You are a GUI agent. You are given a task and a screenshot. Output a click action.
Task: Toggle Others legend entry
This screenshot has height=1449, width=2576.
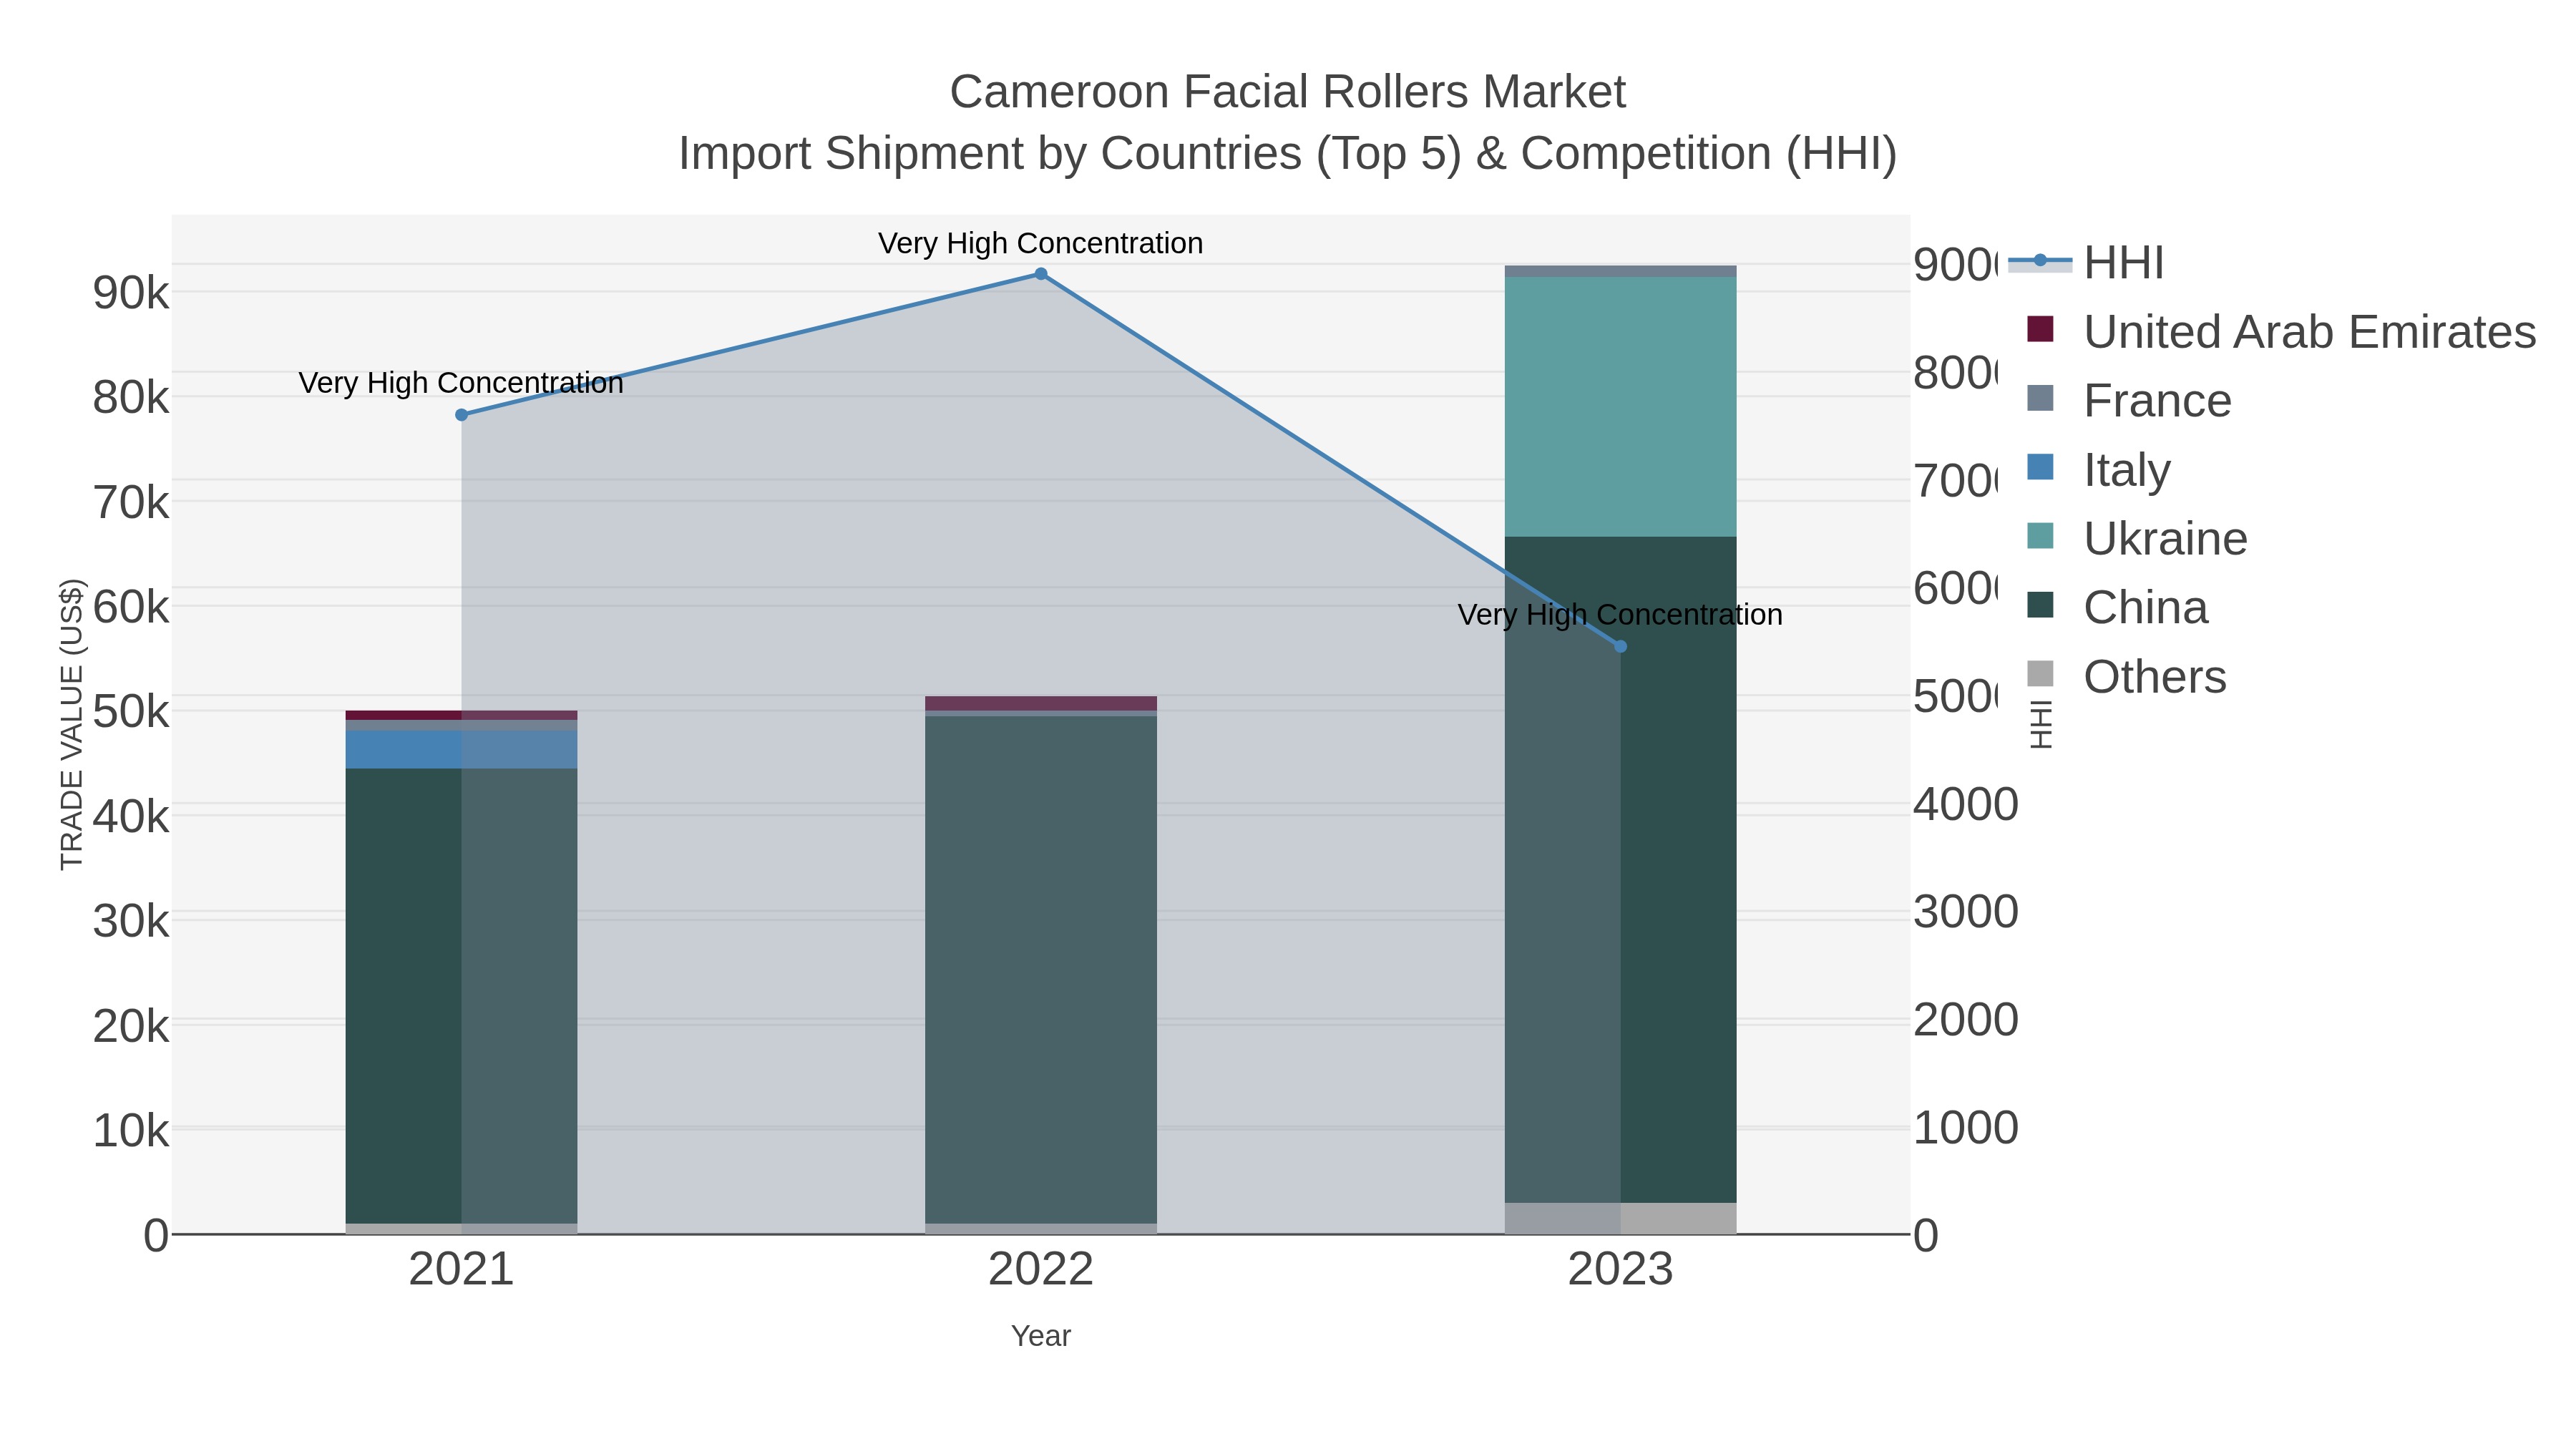(x=2126, y=677)
